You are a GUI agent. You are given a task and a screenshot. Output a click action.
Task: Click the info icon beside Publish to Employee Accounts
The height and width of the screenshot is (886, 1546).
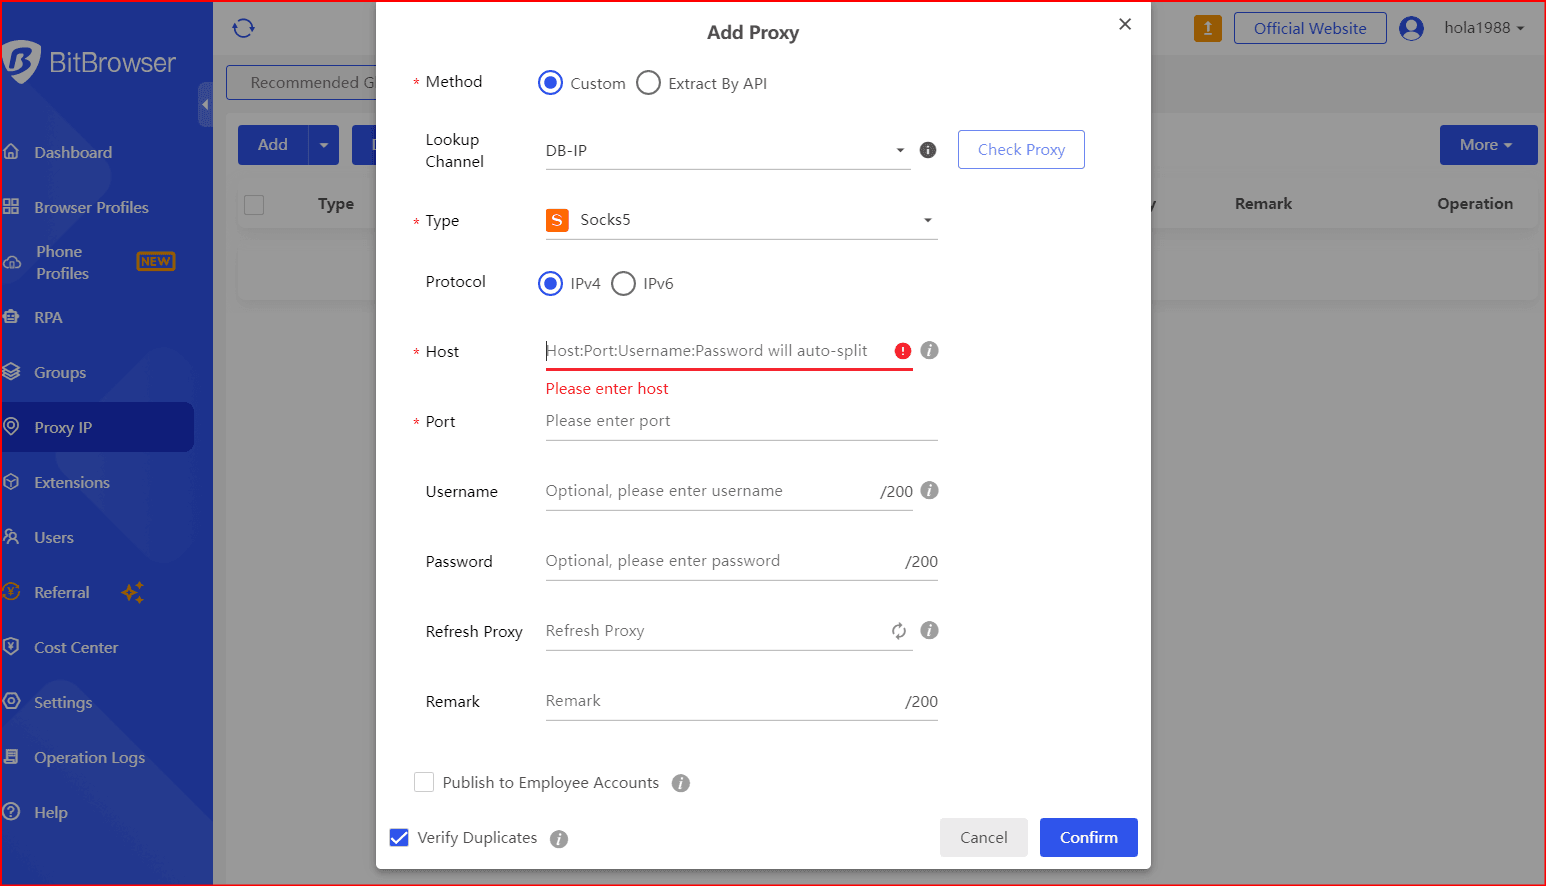click(x=681, y=783)
